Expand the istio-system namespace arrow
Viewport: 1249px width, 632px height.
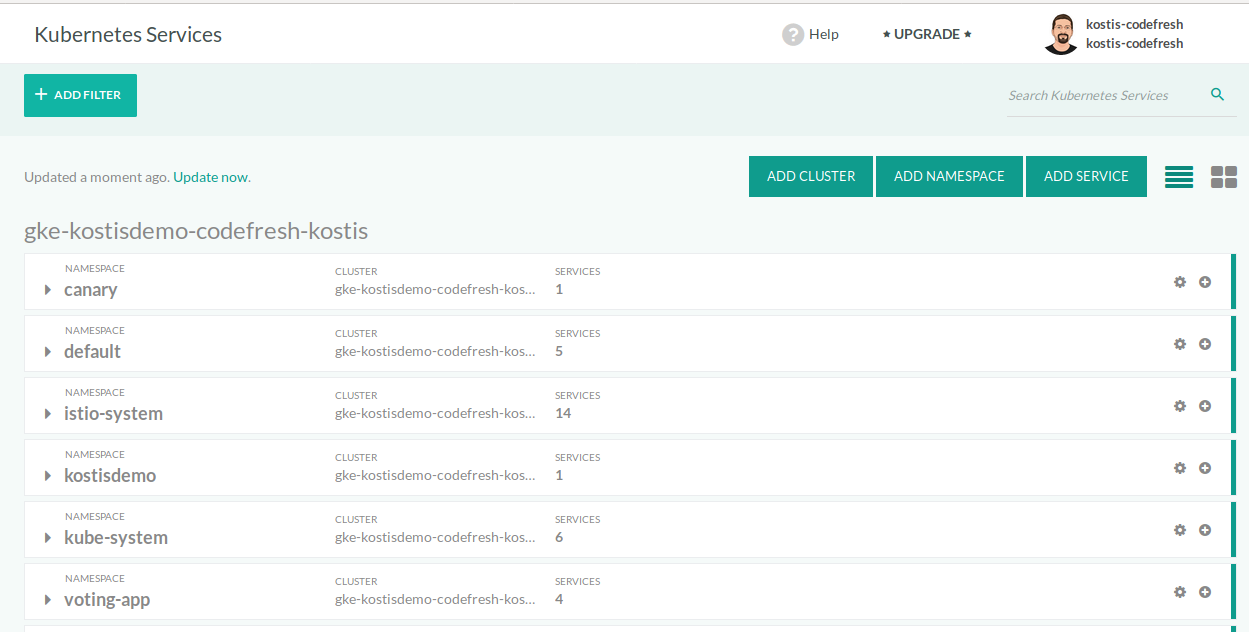pyautogui.click(x=48, y=414)
